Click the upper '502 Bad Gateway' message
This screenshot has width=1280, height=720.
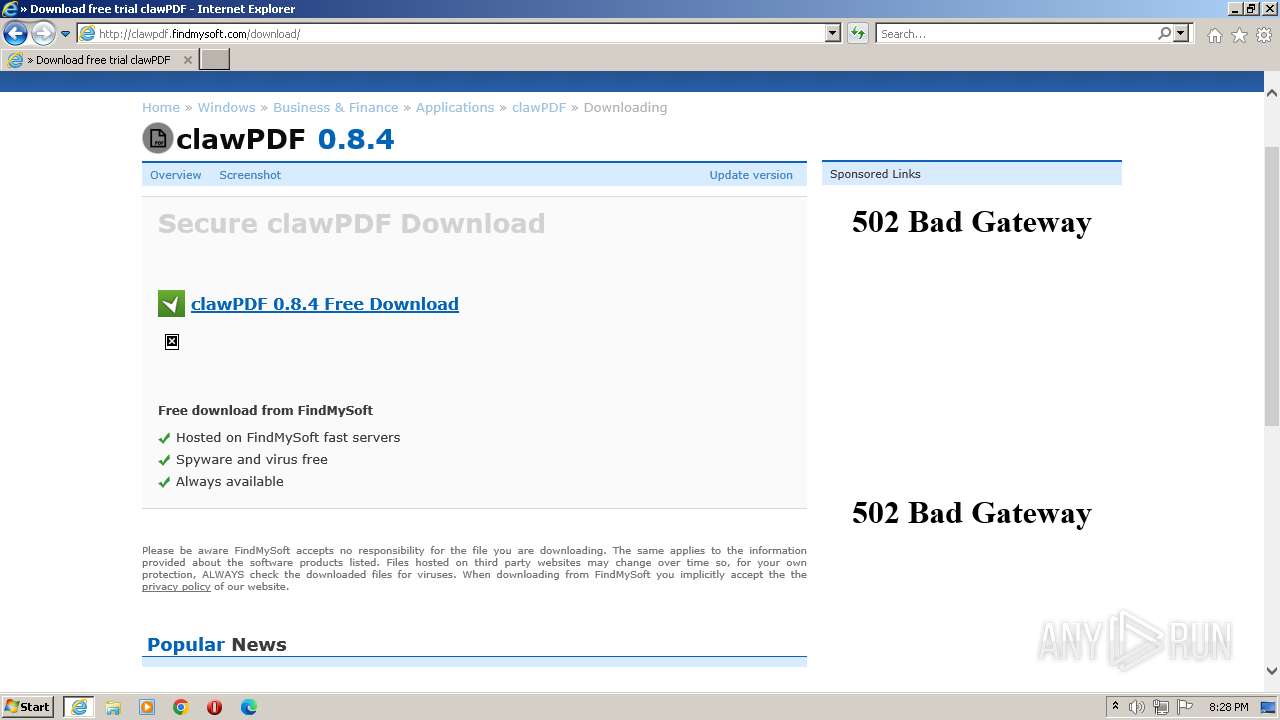click(971, 222)
